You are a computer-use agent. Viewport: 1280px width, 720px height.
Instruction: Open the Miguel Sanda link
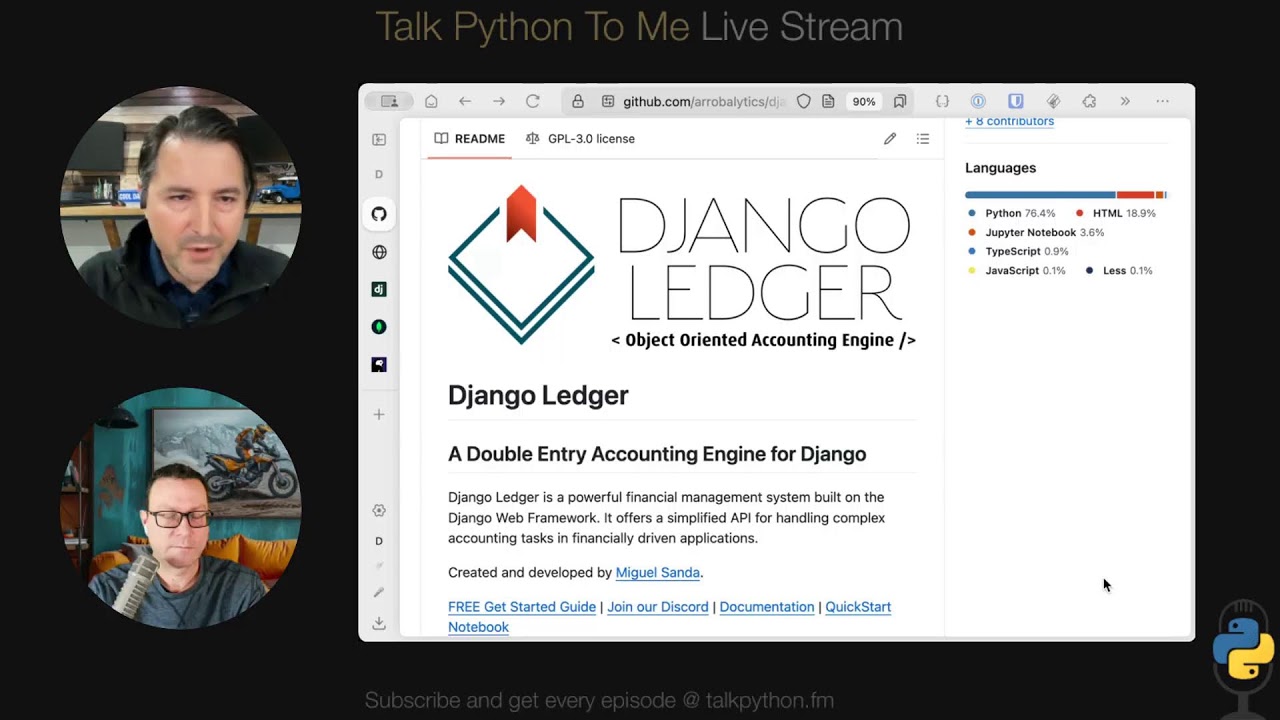pos(657,573)
